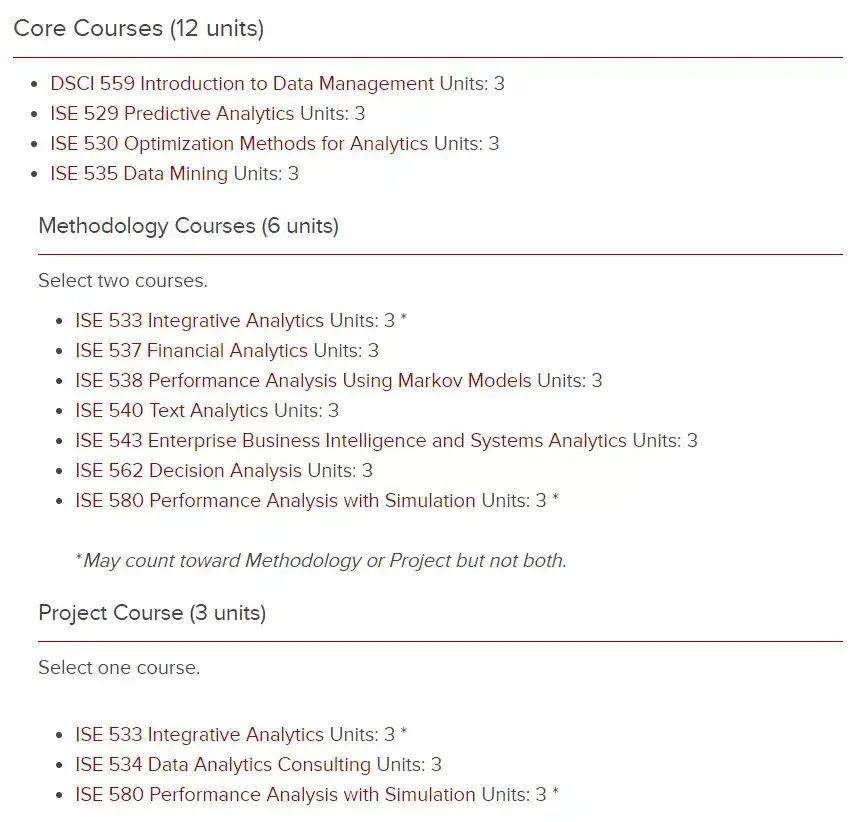Click ISE 530 Optimization Methods for Analytics

239,144
